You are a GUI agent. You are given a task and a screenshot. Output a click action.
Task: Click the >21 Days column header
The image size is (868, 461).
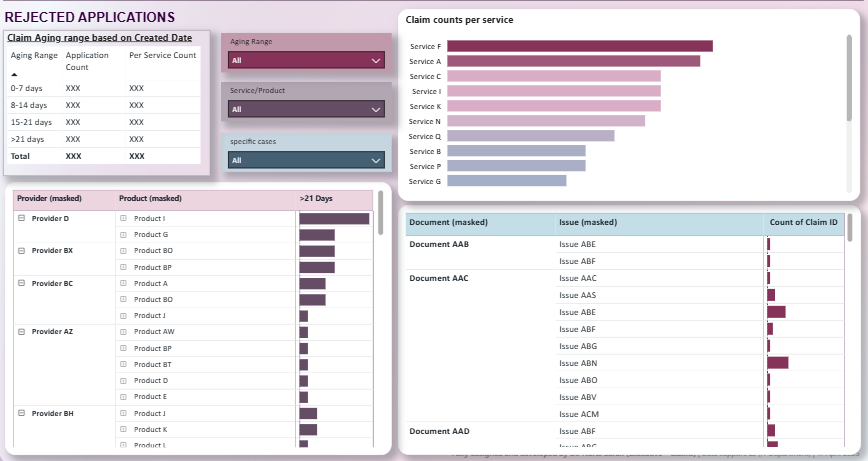[316, 198]
